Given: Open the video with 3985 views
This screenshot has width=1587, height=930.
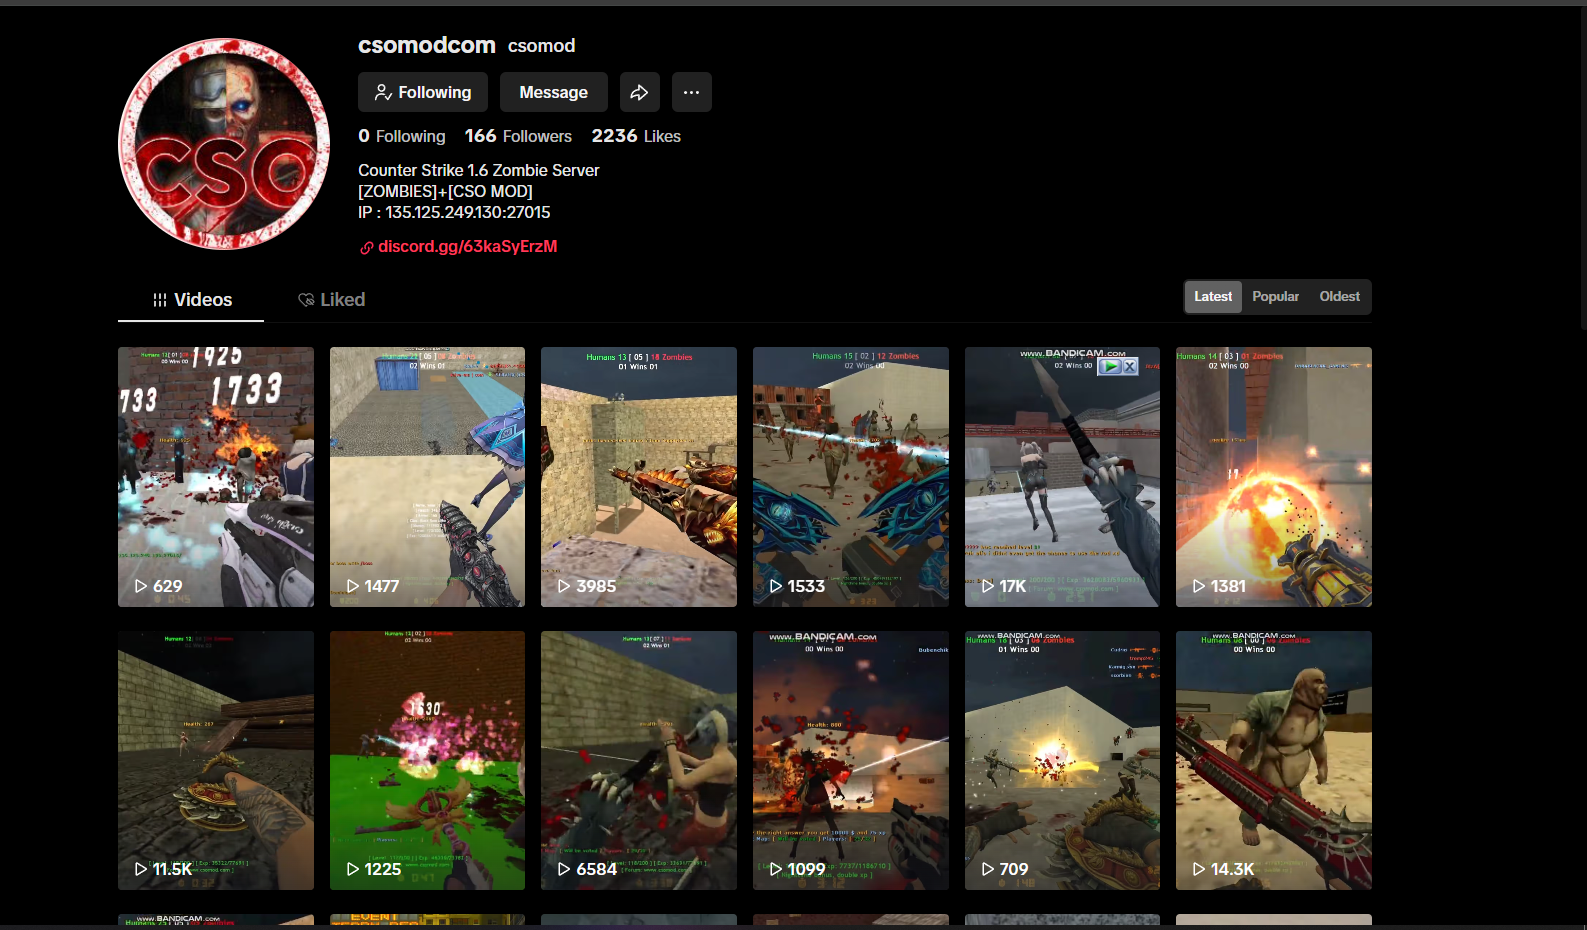Looking at the screenshot, I should click(x=638, y=476).
